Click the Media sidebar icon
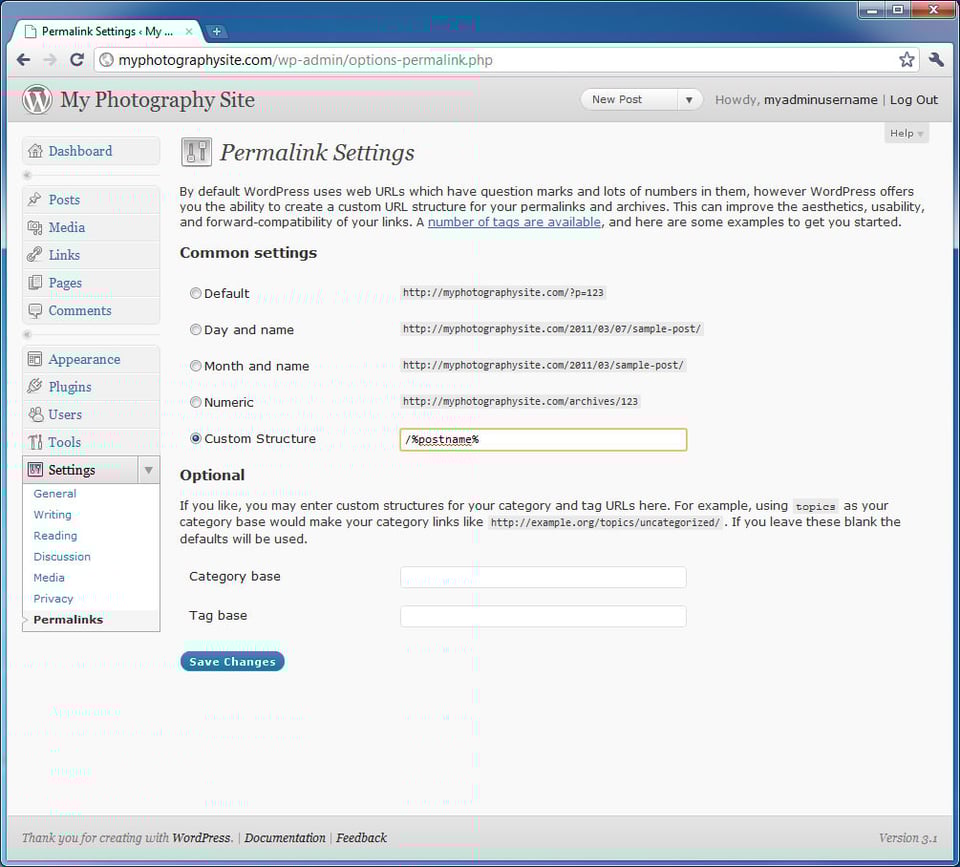The image size is (960, 867). pyautogui.click(x=35, y=227)
